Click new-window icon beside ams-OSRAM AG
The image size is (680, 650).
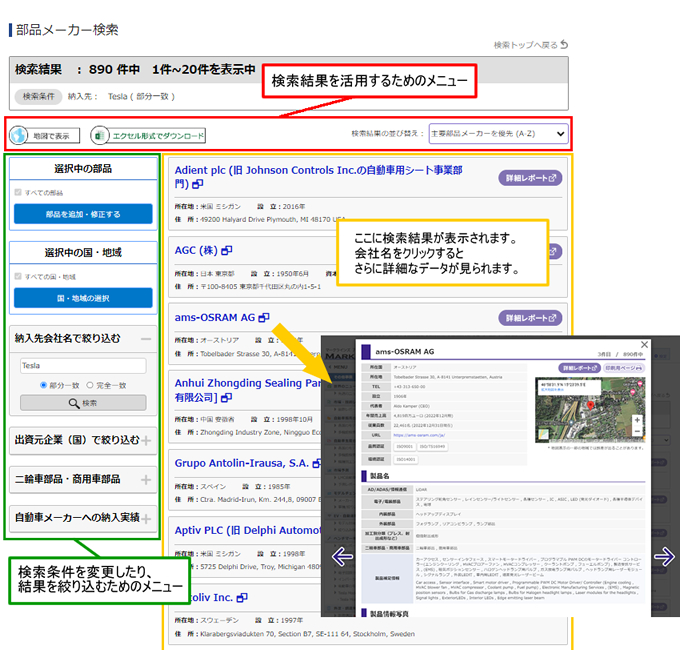pos(264,317)
